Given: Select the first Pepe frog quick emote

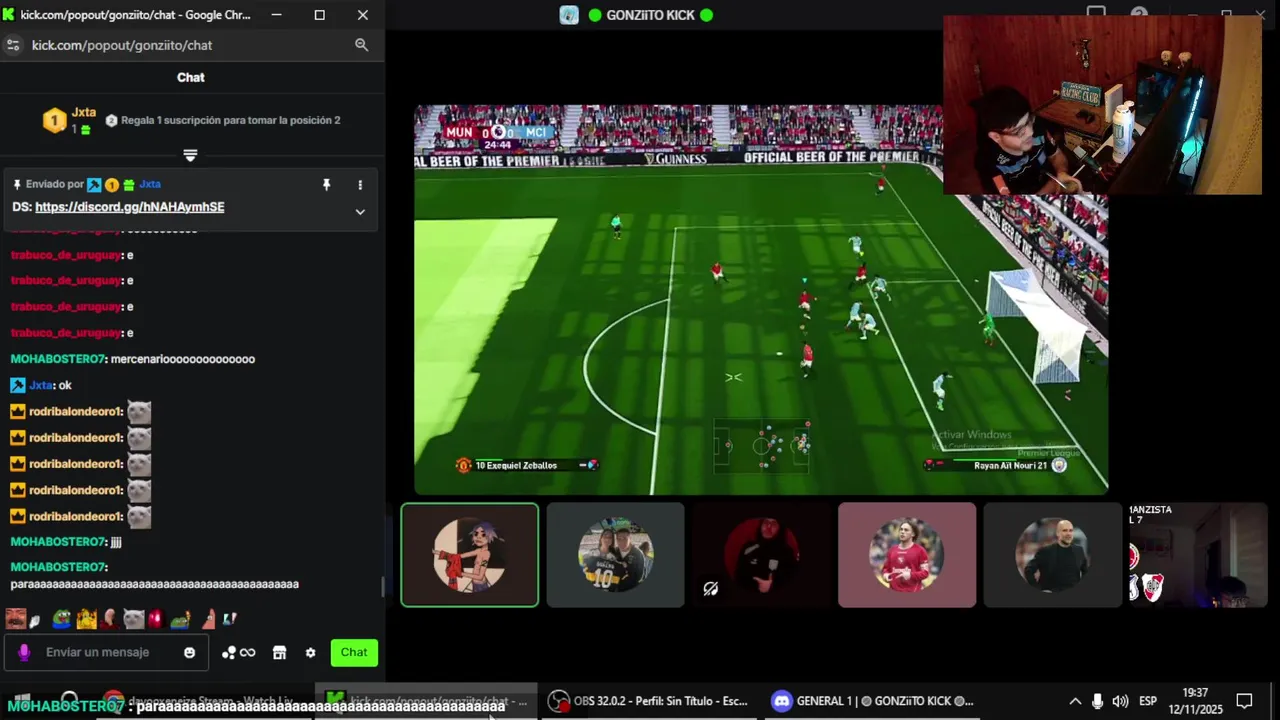Looking at the screenshot, I should 63,620.
